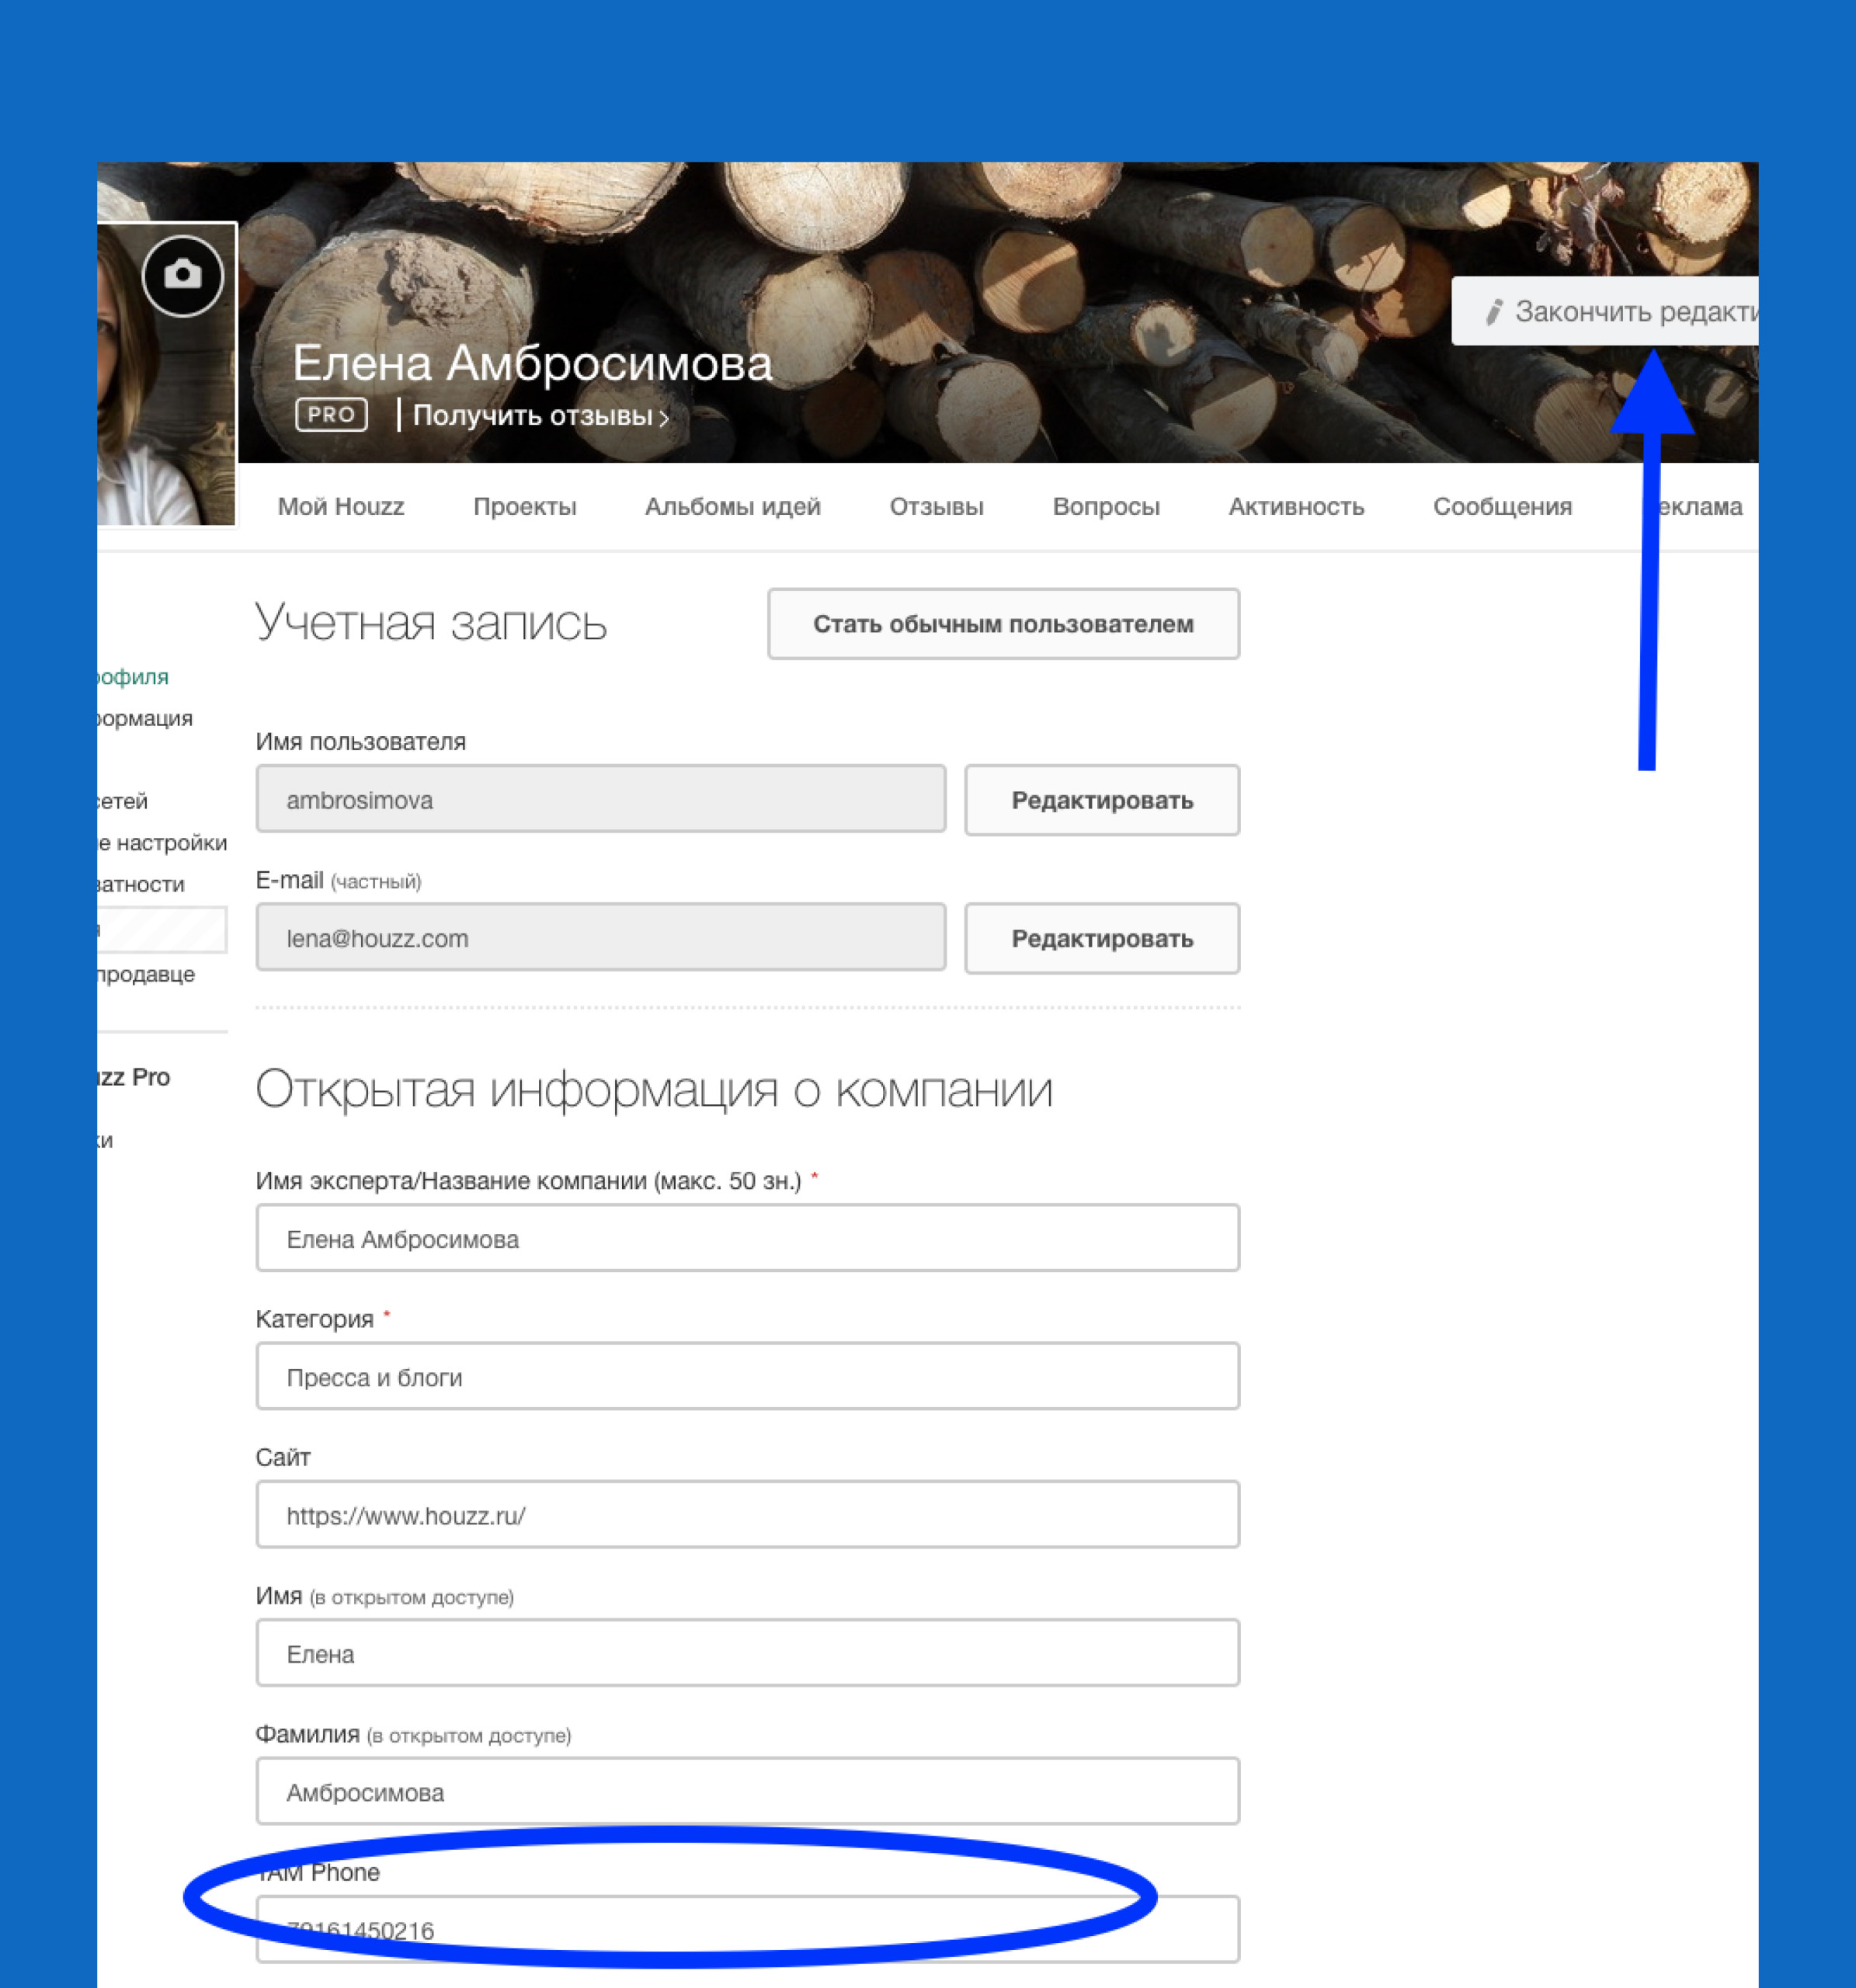
Task: Open the Получить отзывы link
Action: click(540, 416)
